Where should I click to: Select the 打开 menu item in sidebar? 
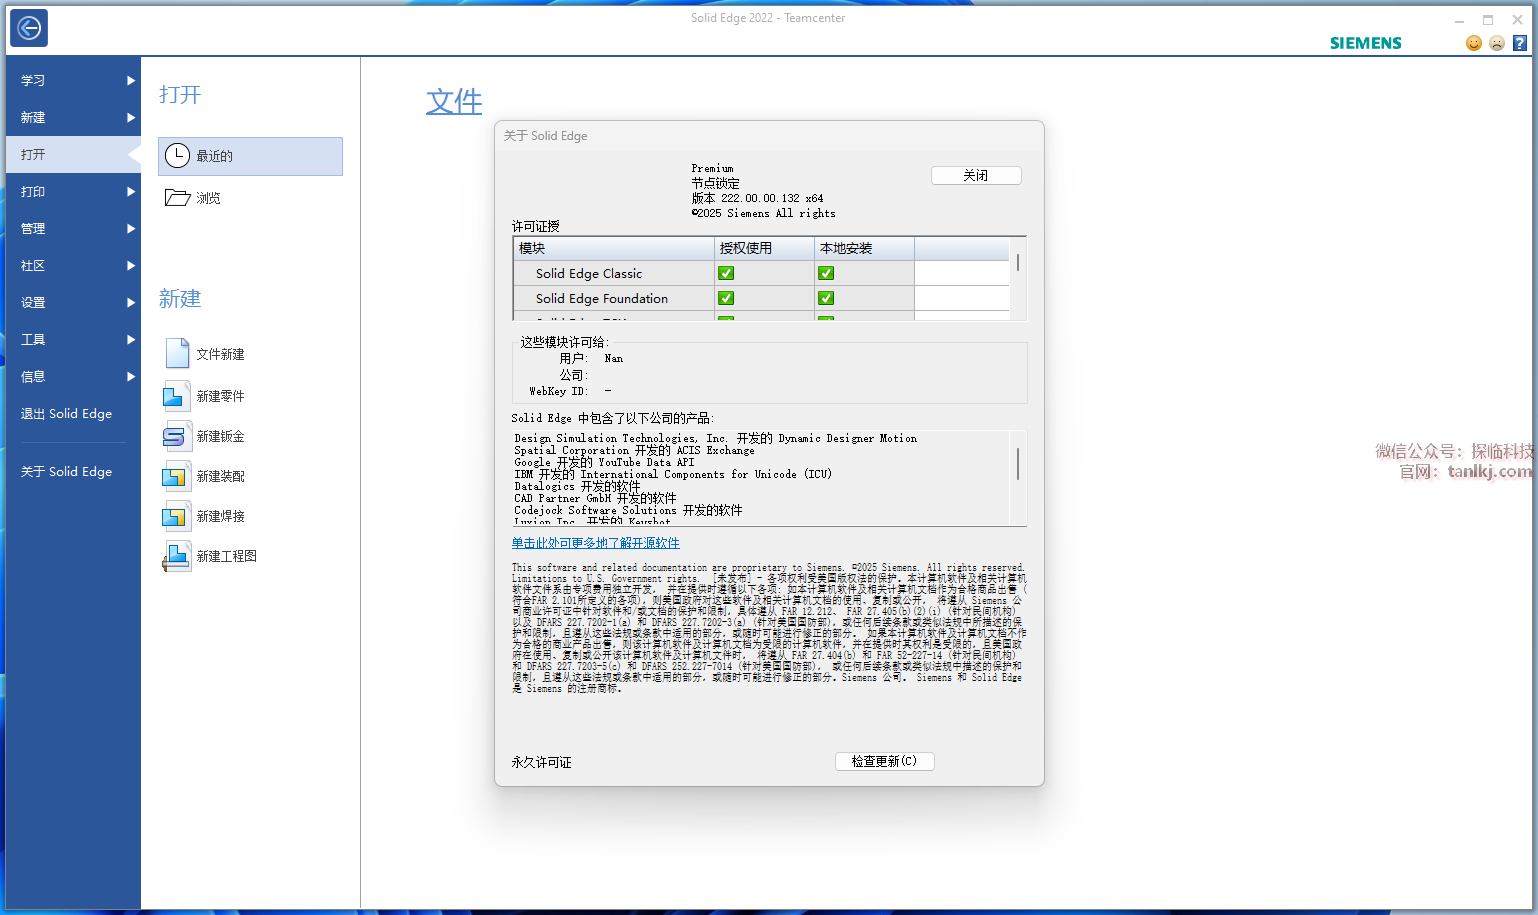(73, 154)
